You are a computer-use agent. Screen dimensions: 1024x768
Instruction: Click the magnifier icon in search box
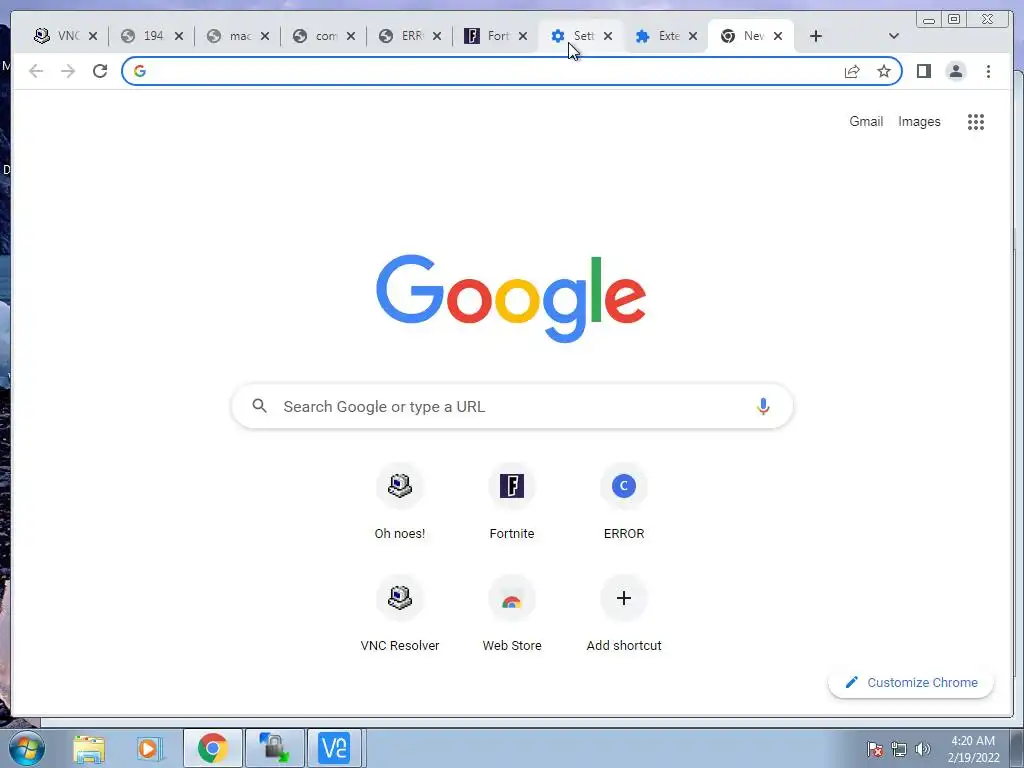point(259,406)
